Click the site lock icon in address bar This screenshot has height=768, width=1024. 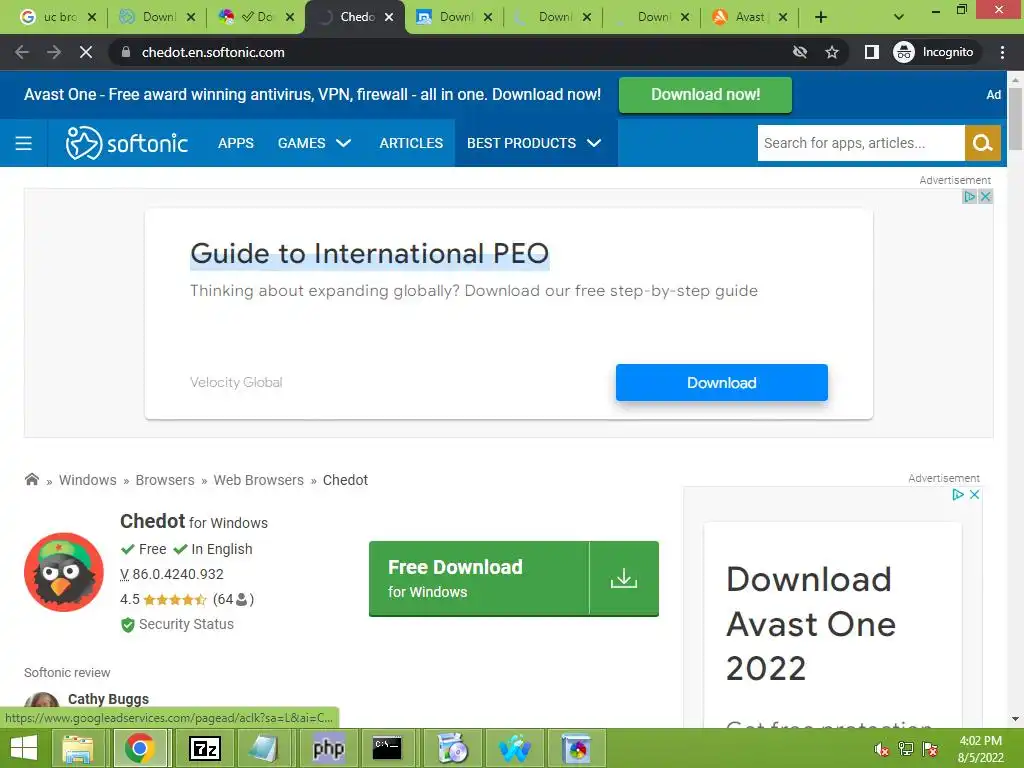click(126, 52)
